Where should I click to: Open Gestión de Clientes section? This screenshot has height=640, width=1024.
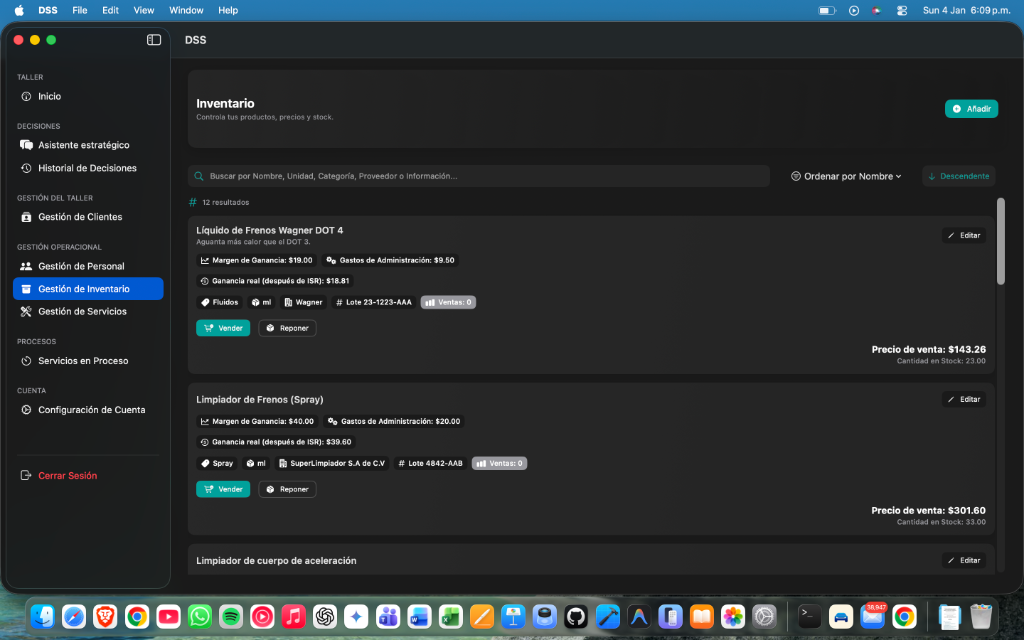point(79,216)
